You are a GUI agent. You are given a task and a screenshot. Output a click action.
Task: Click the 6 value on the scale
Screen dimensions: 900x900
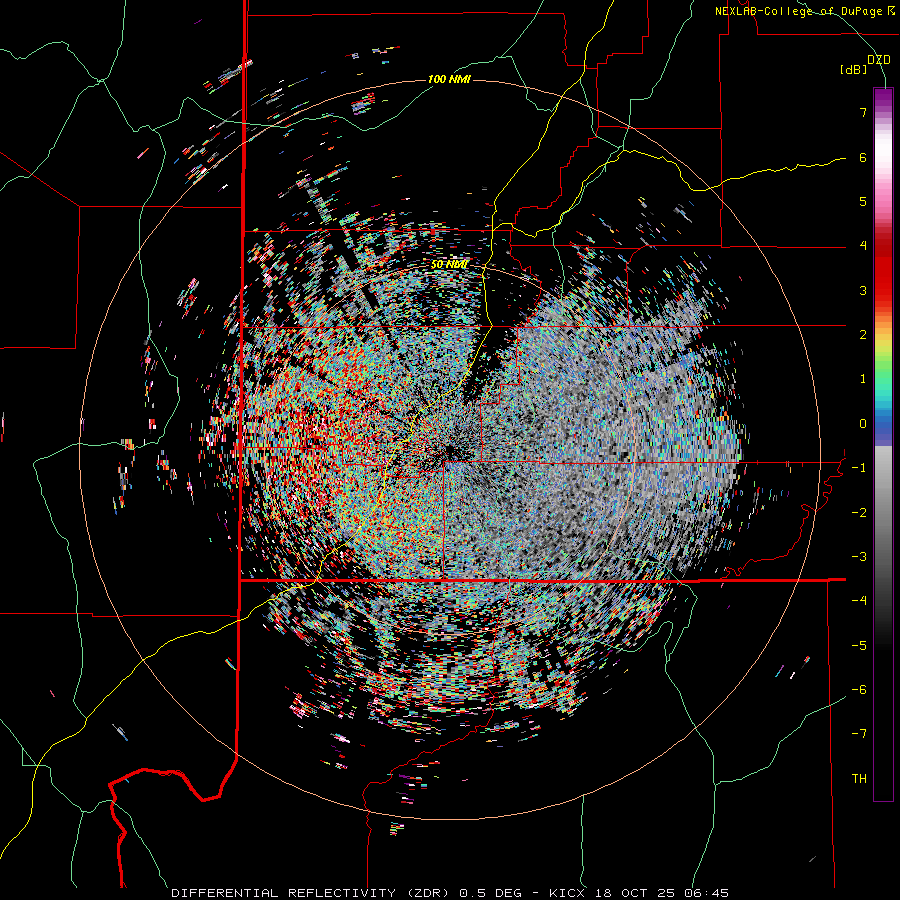click(x=863, y=157)
